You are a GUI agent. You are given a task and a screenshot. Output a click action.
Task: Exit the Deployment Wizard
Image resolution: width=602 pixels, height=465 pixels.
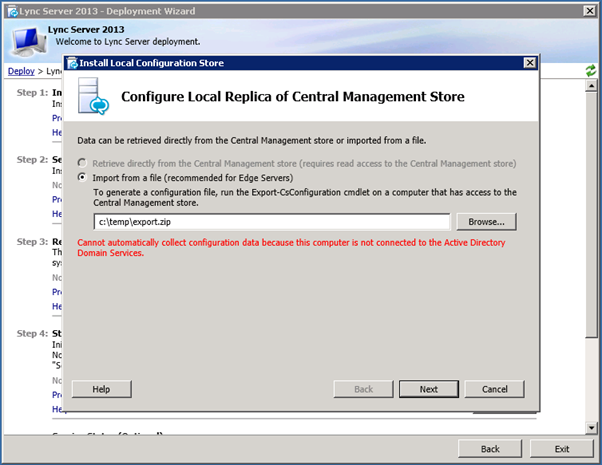click(x=563, y=449)
